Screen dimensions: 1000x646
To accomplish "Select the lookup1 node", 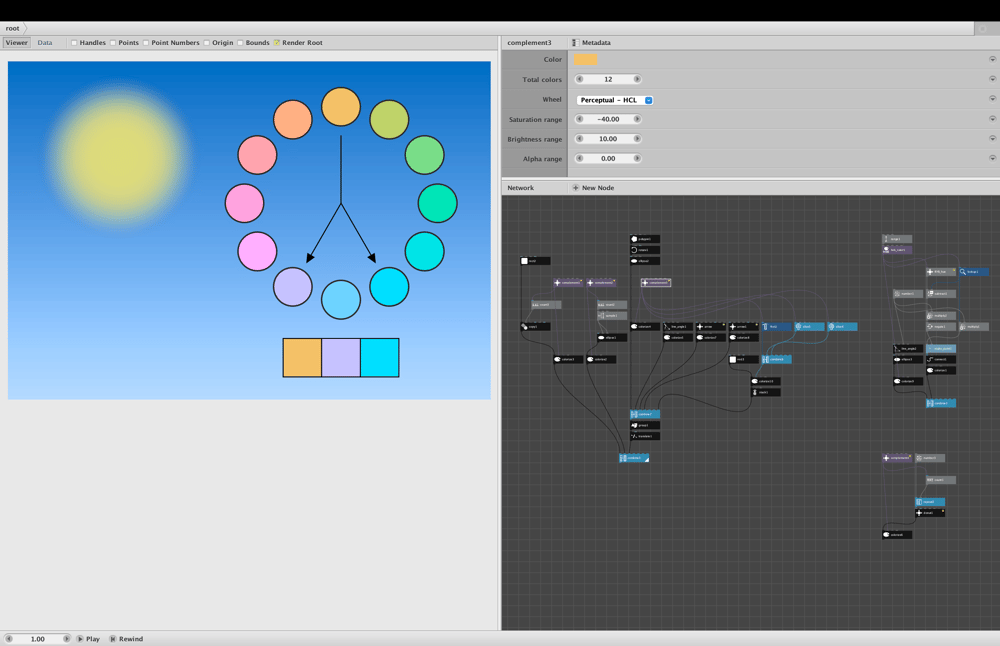I will click(974, 272).
